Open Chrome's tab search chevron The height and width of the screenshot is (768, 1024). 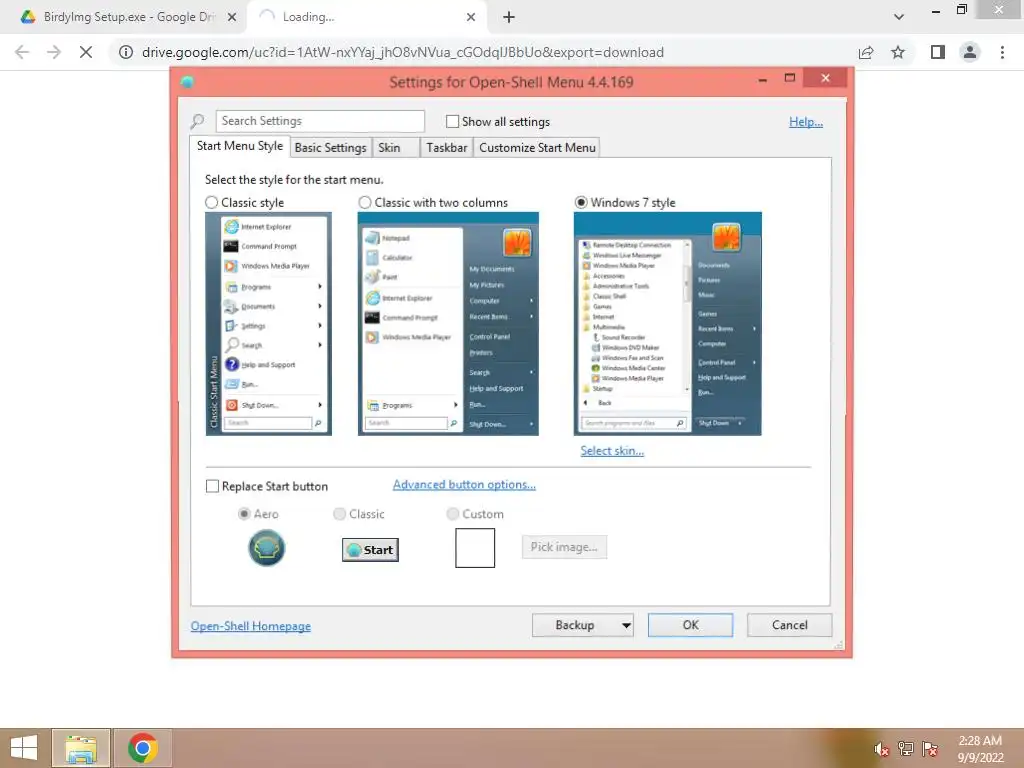(899, 17)
